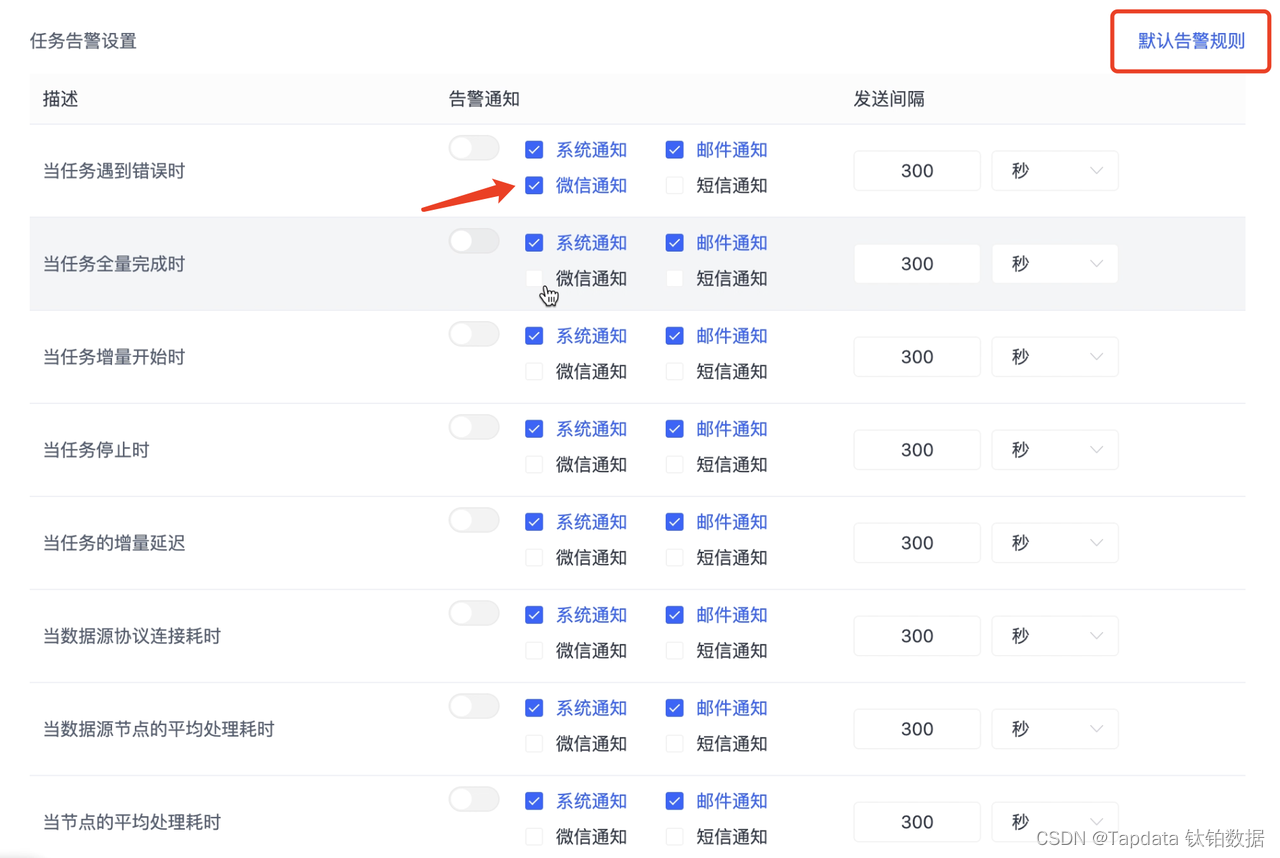This screenshot has height=858, width=1280.
Task: Open the 秒 unit dropdown for 当任务全量完成时
Action: (x=1055, y=264)
